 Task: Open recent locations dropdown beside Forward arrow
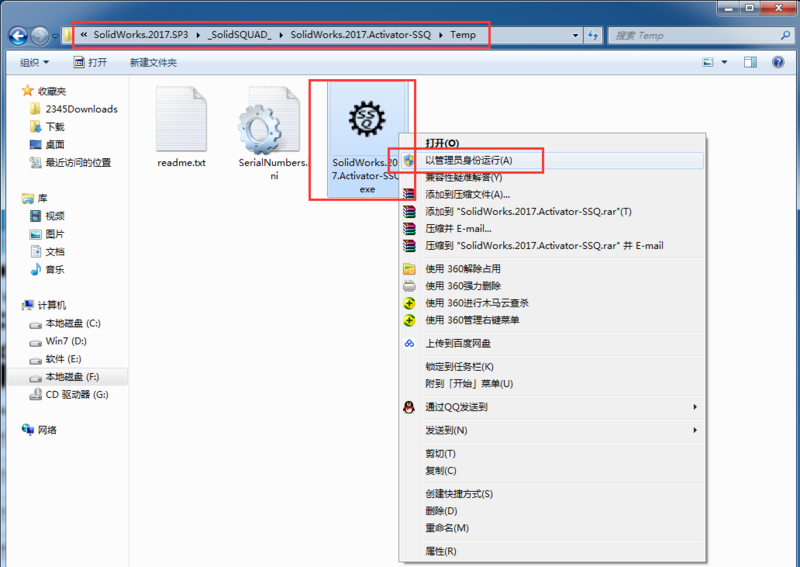coord(55,36)
